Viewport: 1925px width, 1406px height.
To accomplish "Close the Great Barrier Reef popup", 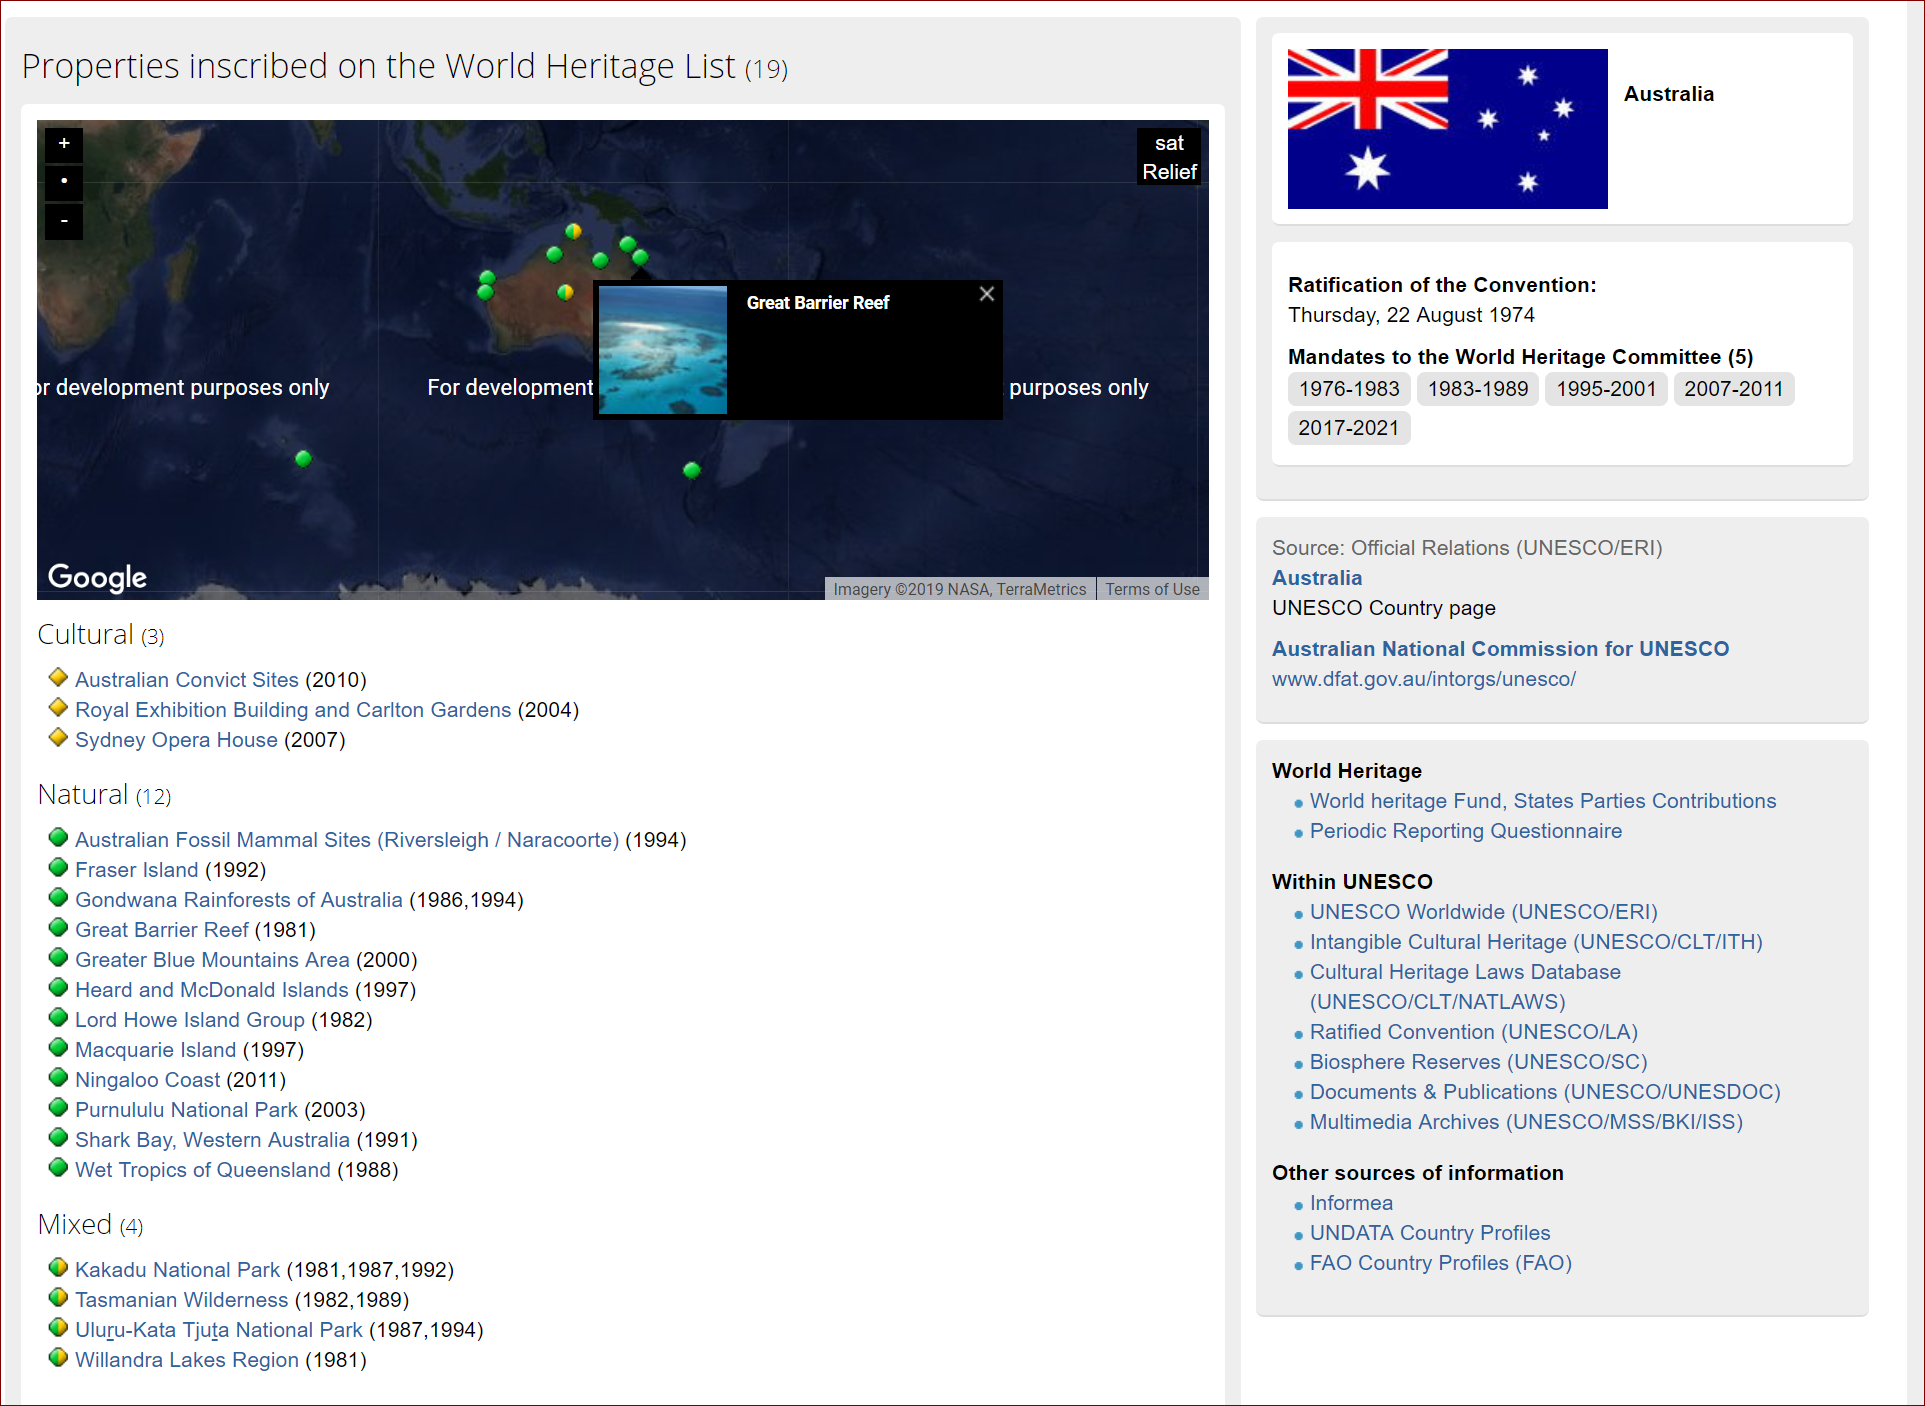I will point(986,294).
